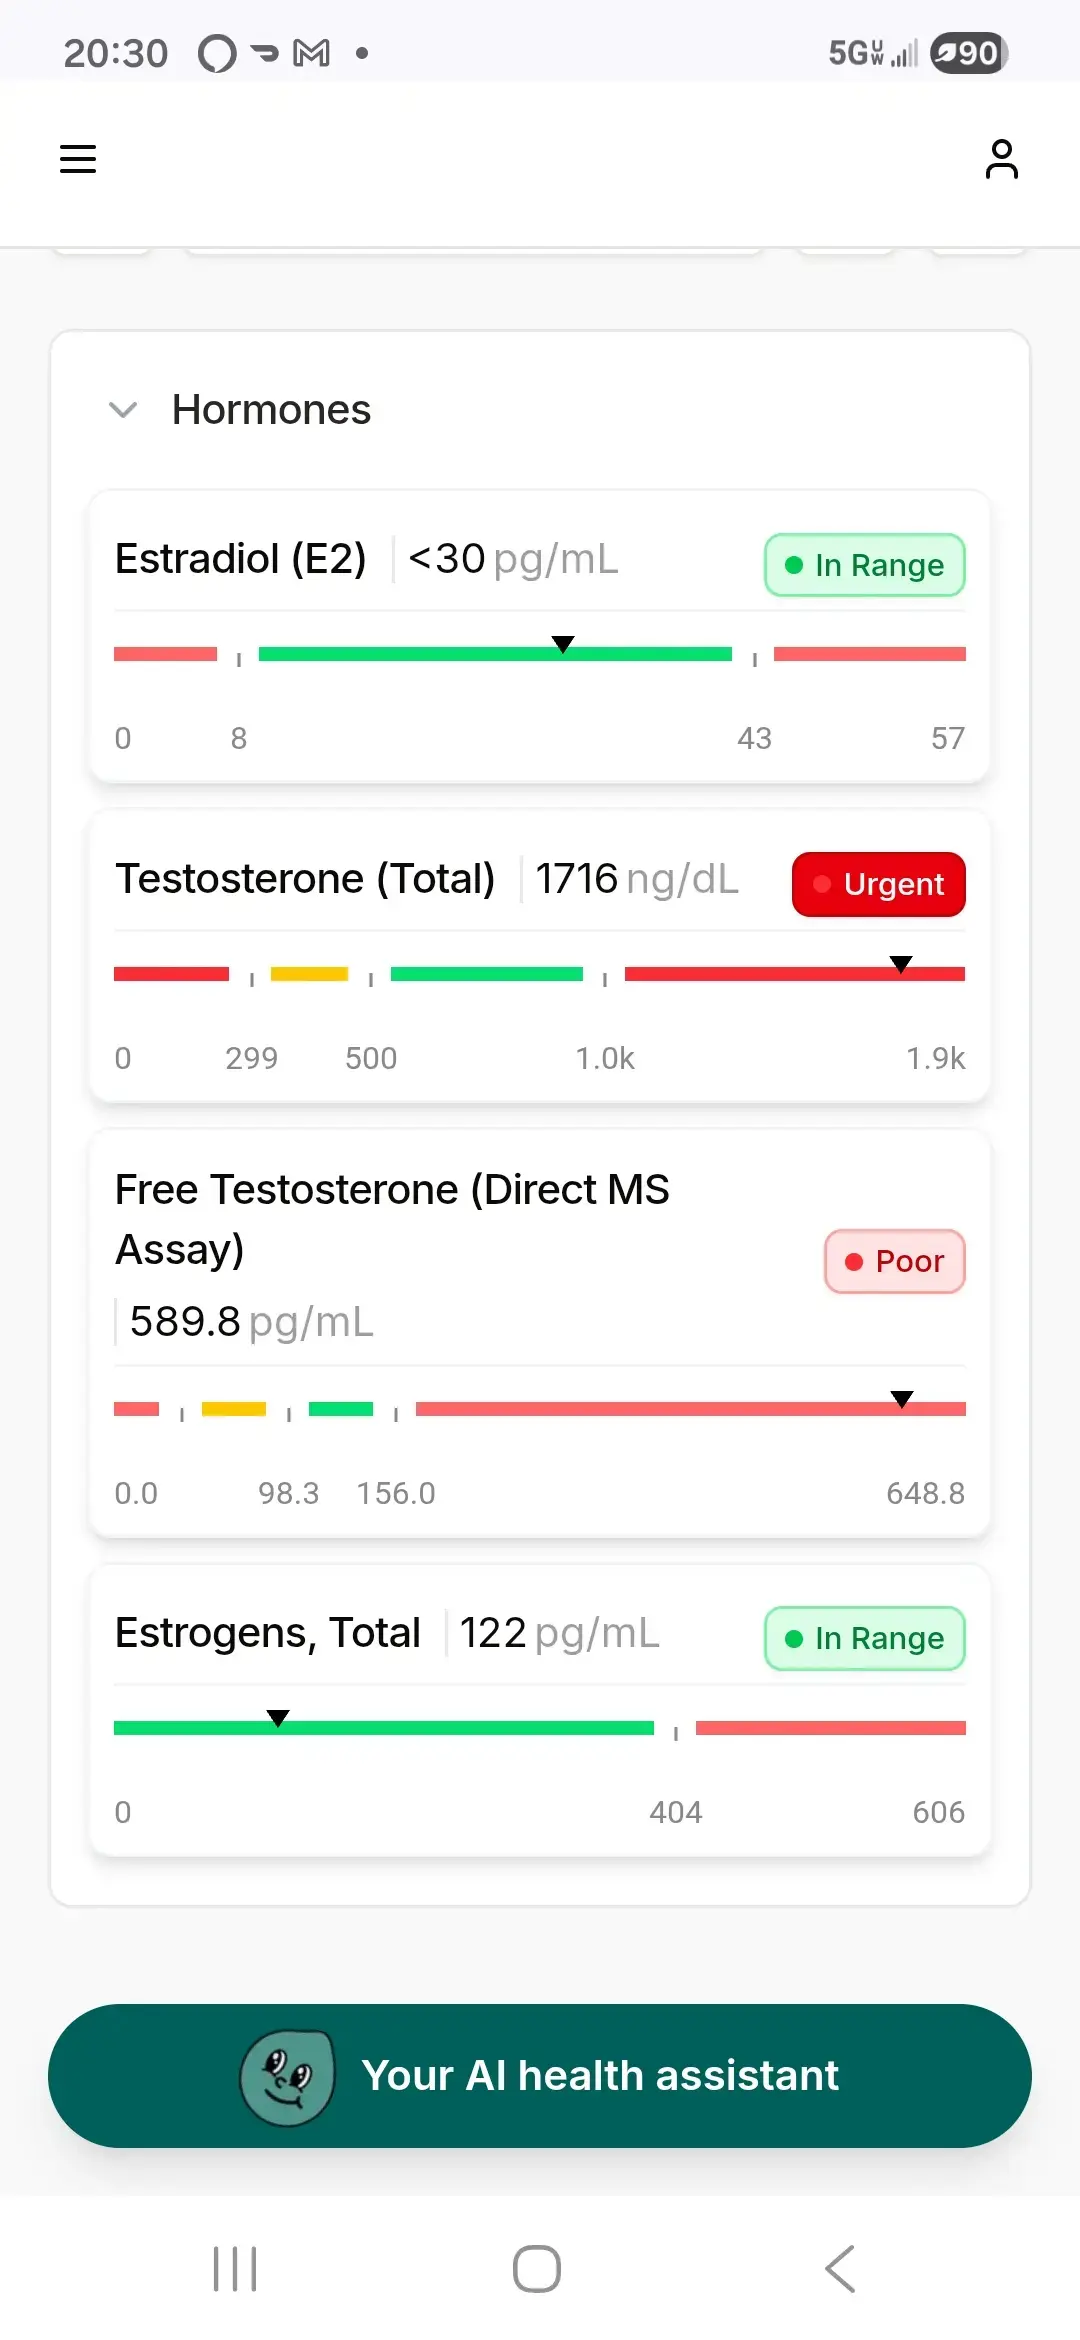Screen dimensions: 1080x2340
Task: Click the Estradiol range marker triangle
Action: [x=563, y=644]
